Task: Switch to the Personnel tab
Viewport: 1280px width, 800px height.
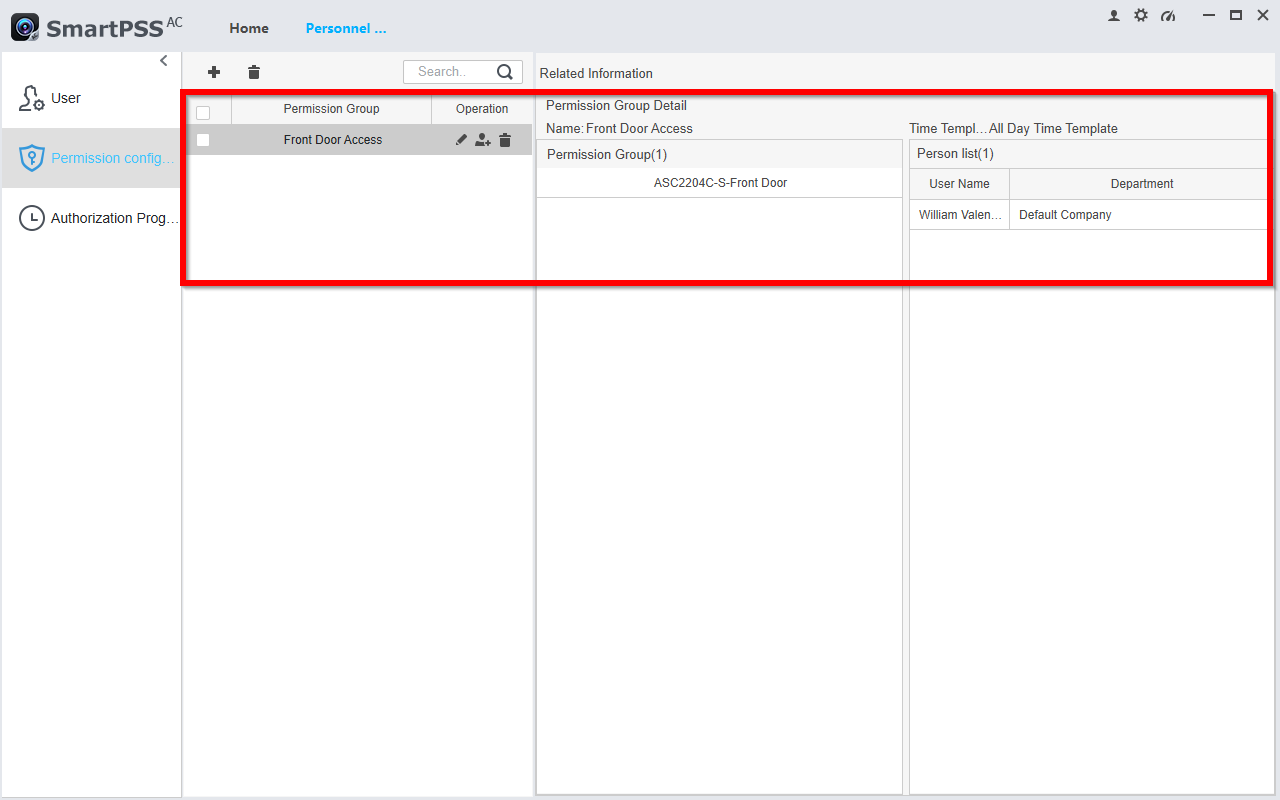Action: coord(346,29)
